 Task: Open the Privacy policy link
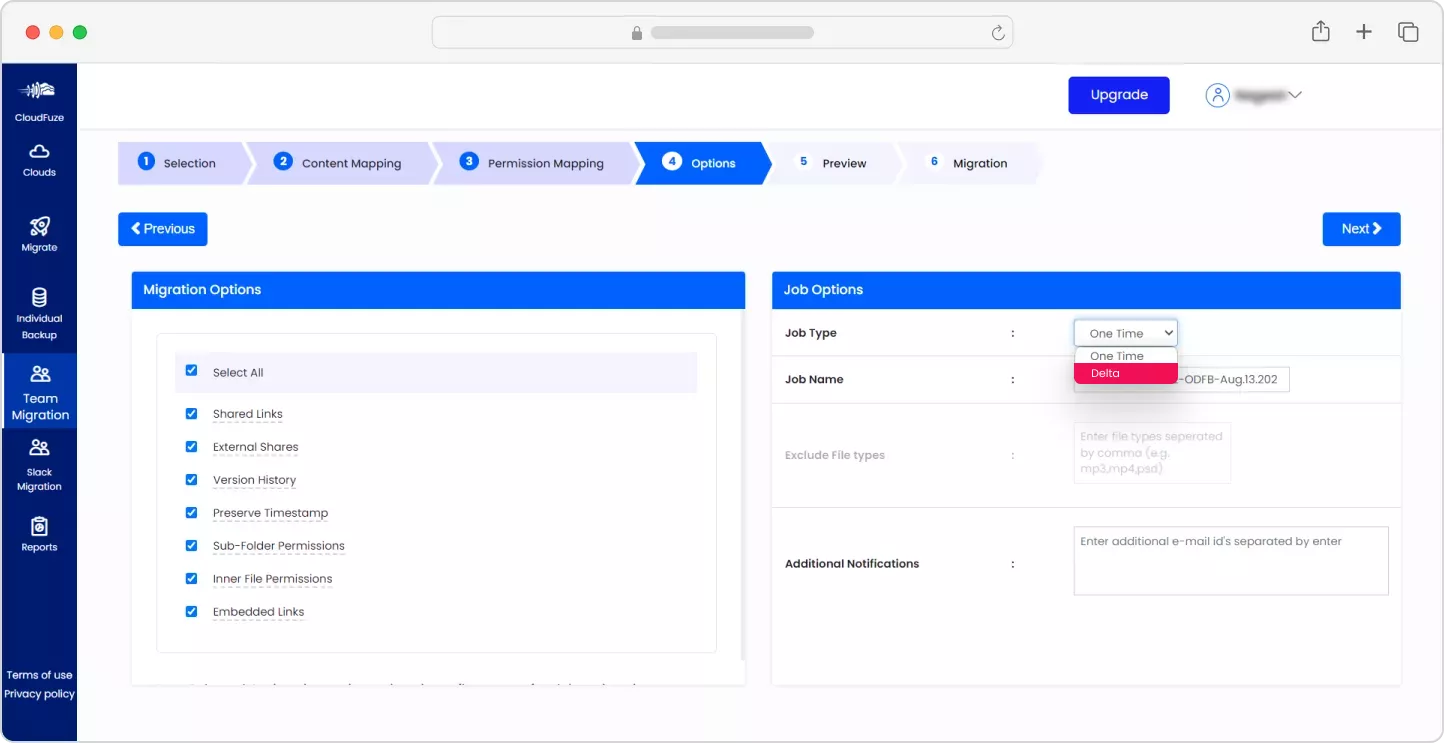(x=39, y=694)
